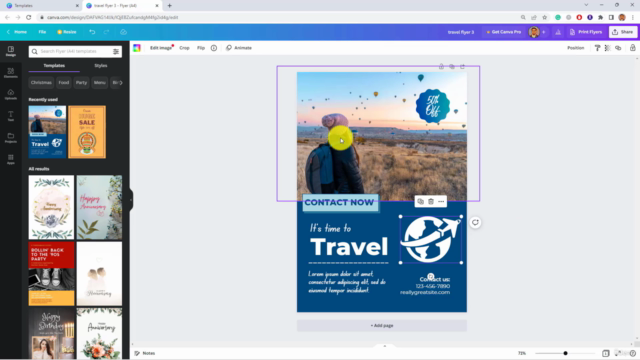Viewport: 640px width, 360px height.
Task: Select the CONTACT NOW text on flyer
Action: [340, 202]
